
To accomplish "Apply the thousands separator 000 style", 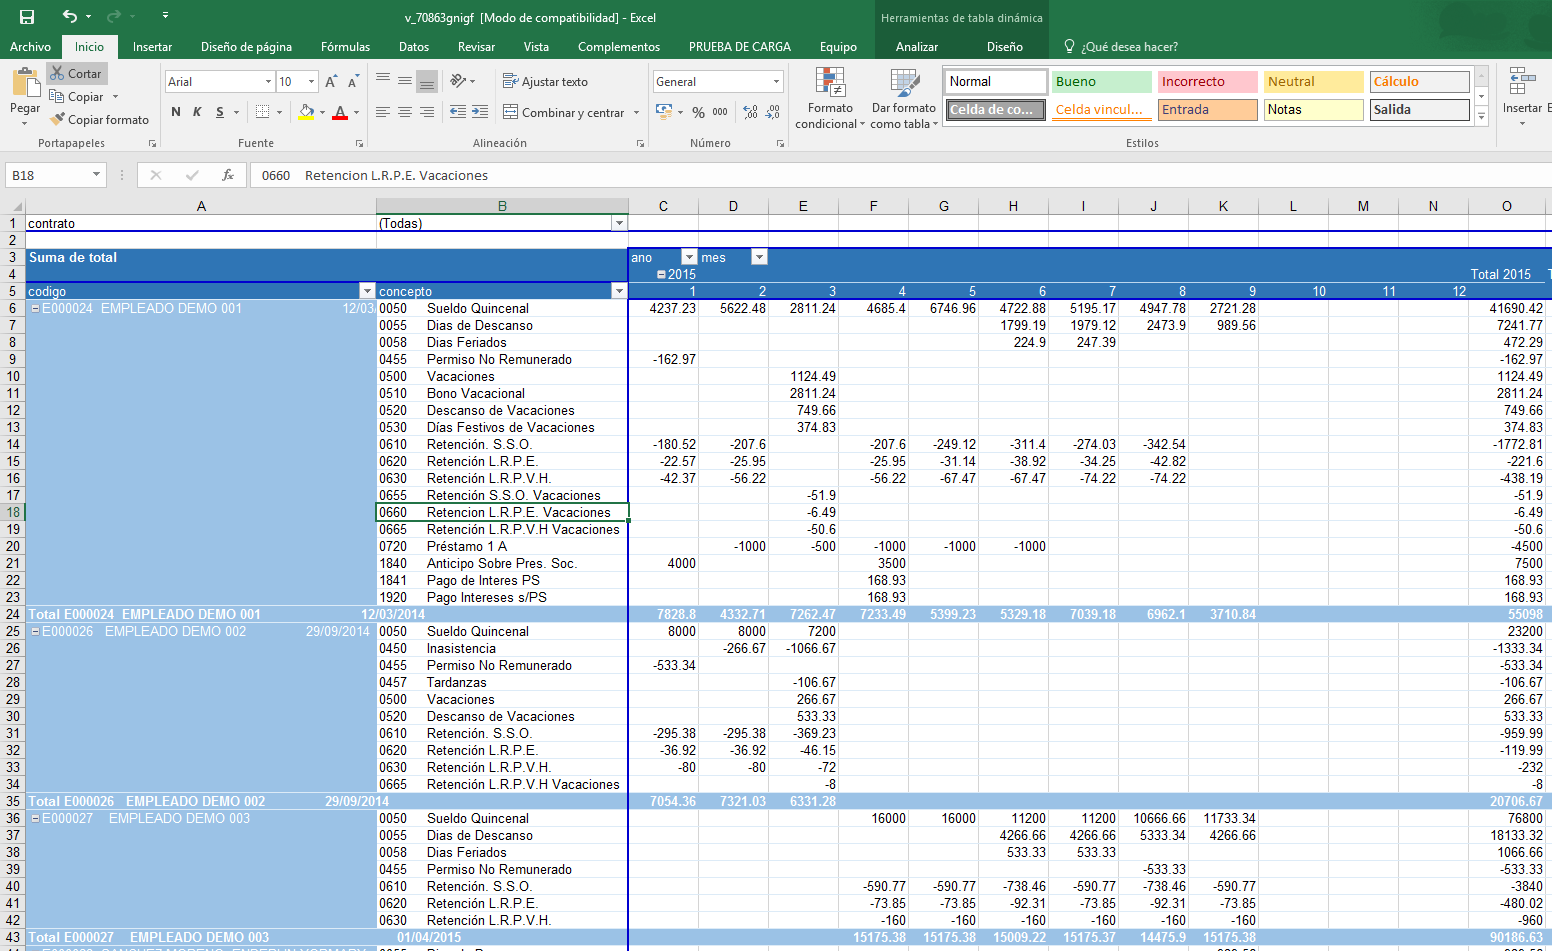I will tap(720, 112).
